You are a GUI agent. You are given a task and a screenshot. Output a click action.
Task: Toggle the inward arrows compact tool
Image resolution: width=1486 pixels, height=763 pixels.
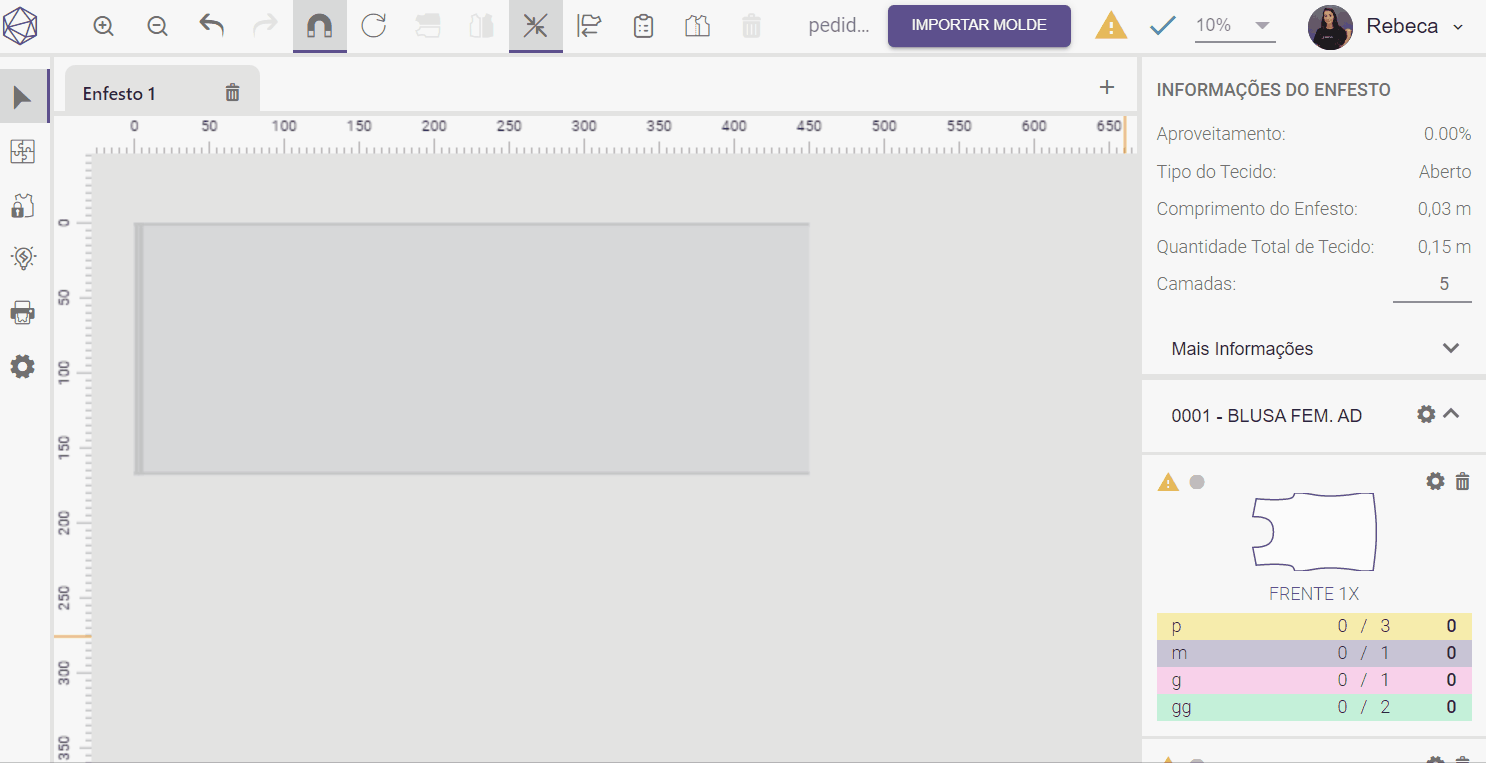coord(536,26)
